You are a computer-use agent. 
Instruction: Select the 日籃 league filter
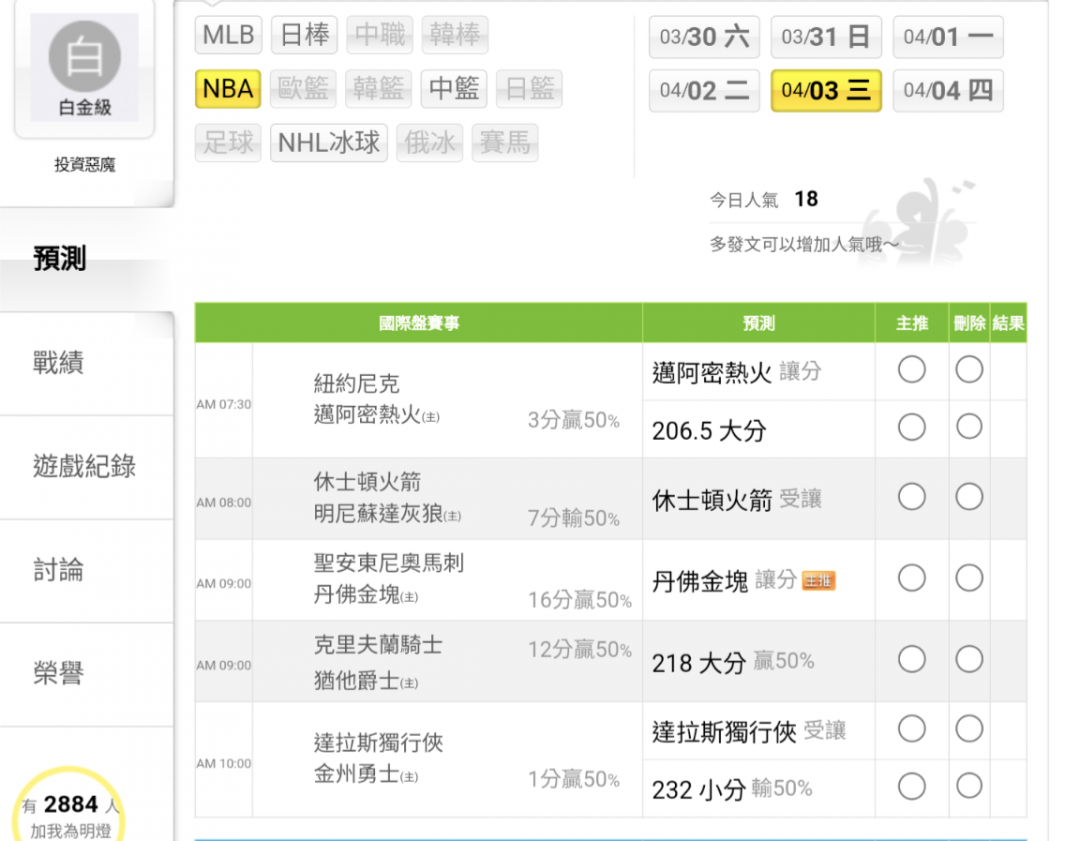tap(530, 89)
